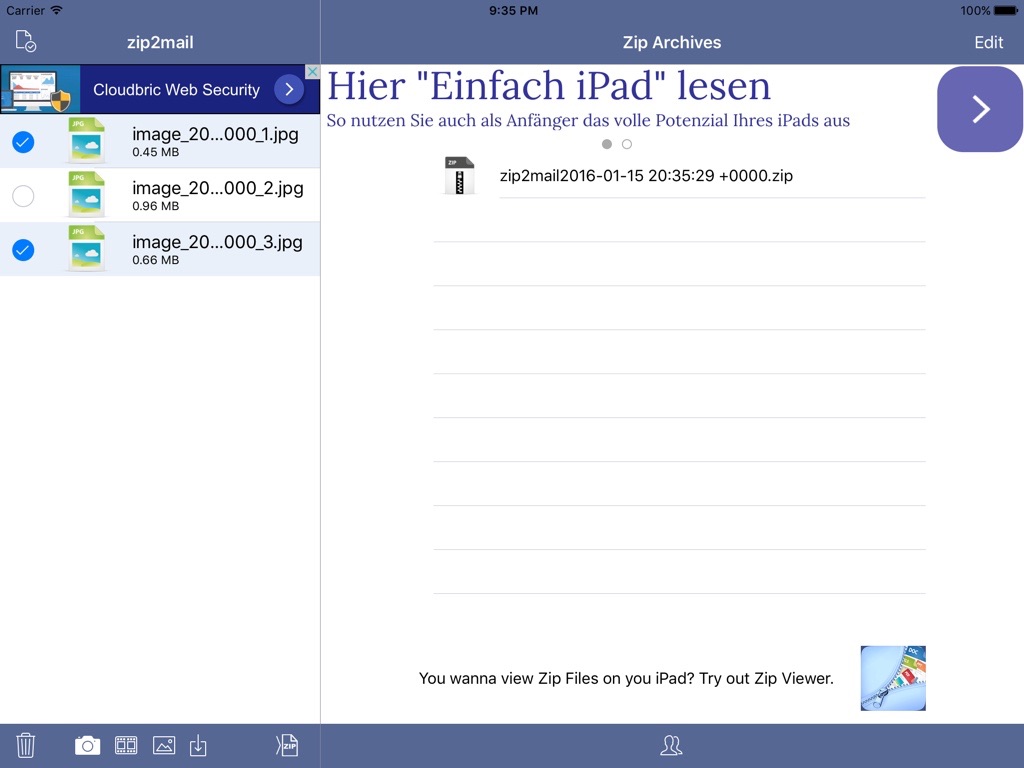Click the Zip Archives title
The image size is (1024, 768).
tap(671, 42)
